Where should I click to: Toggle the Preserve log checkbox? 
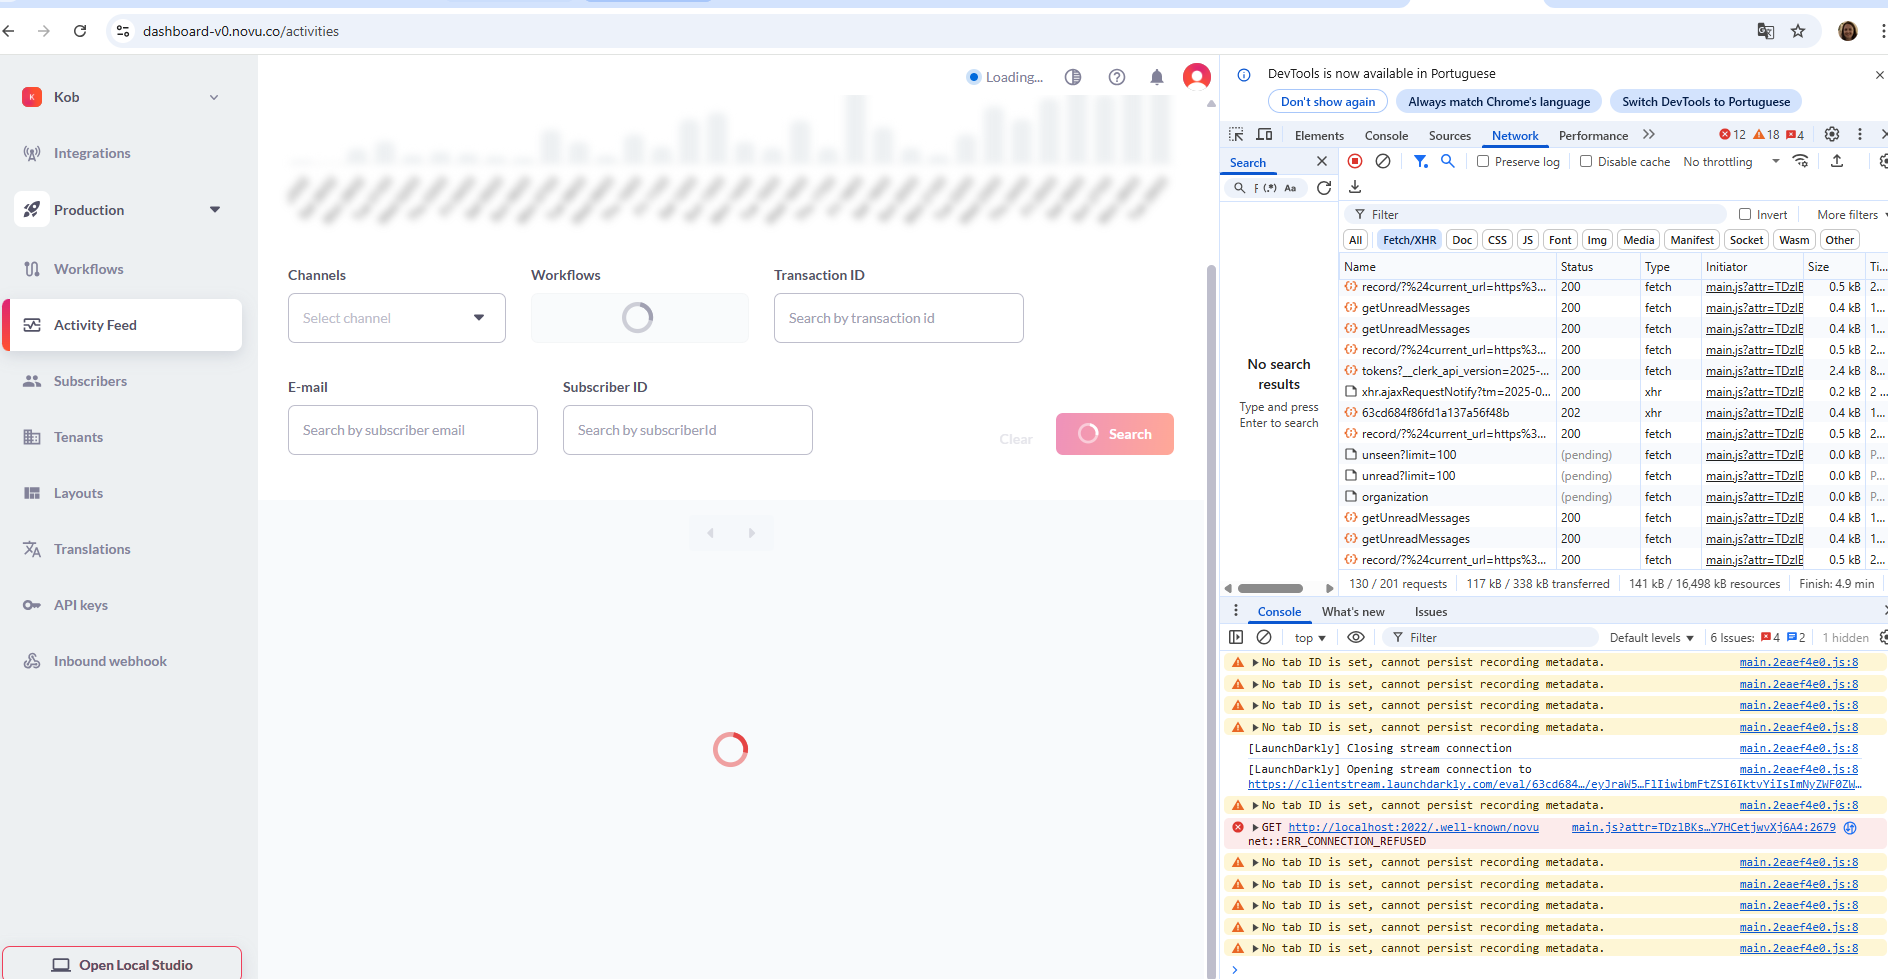pos(1483,161)
